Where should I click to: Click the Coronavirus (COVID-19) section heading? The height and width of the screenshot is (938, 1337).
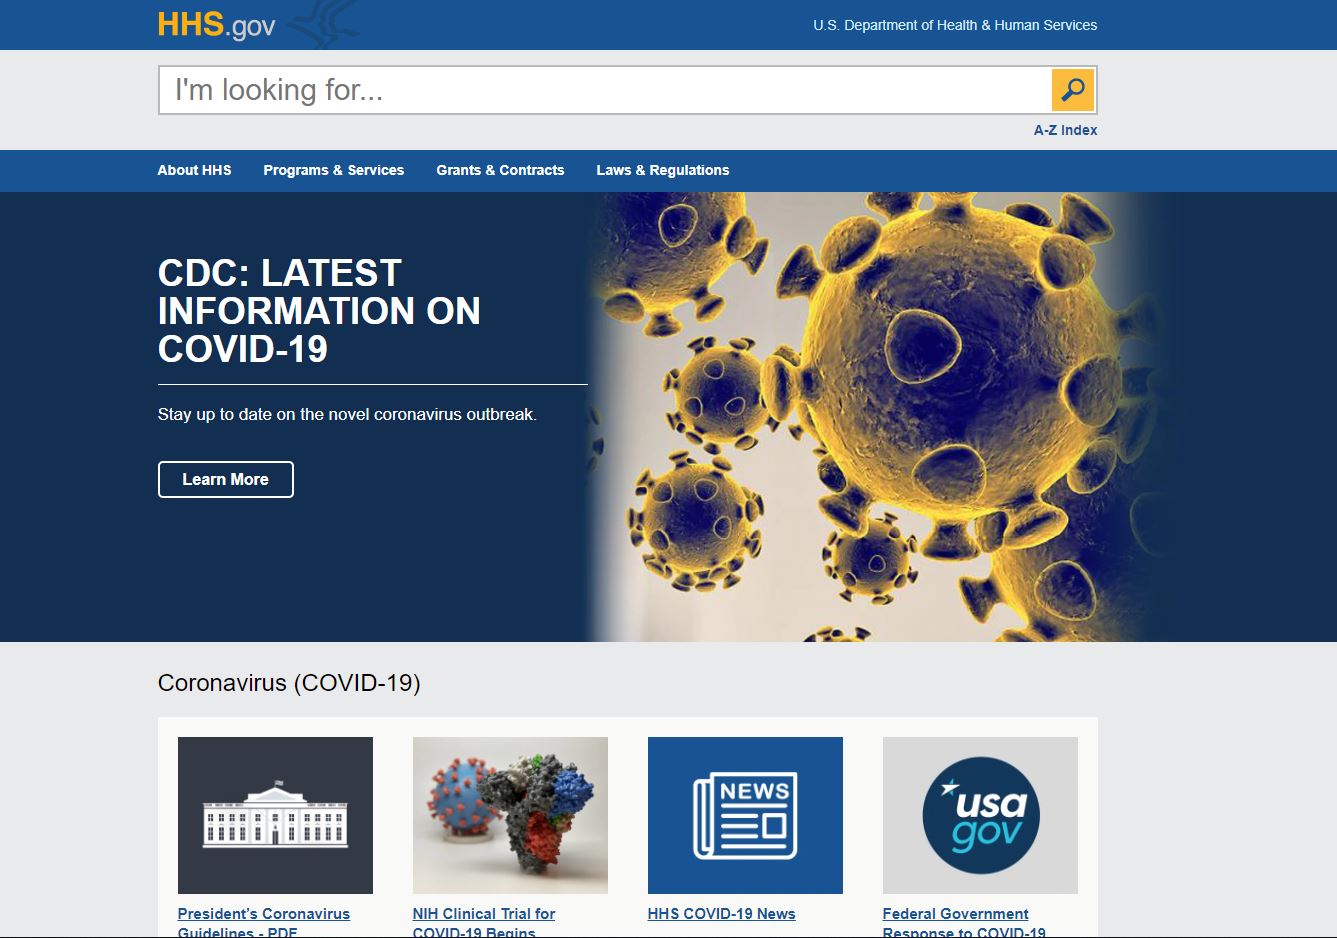[x=289, y=683]
